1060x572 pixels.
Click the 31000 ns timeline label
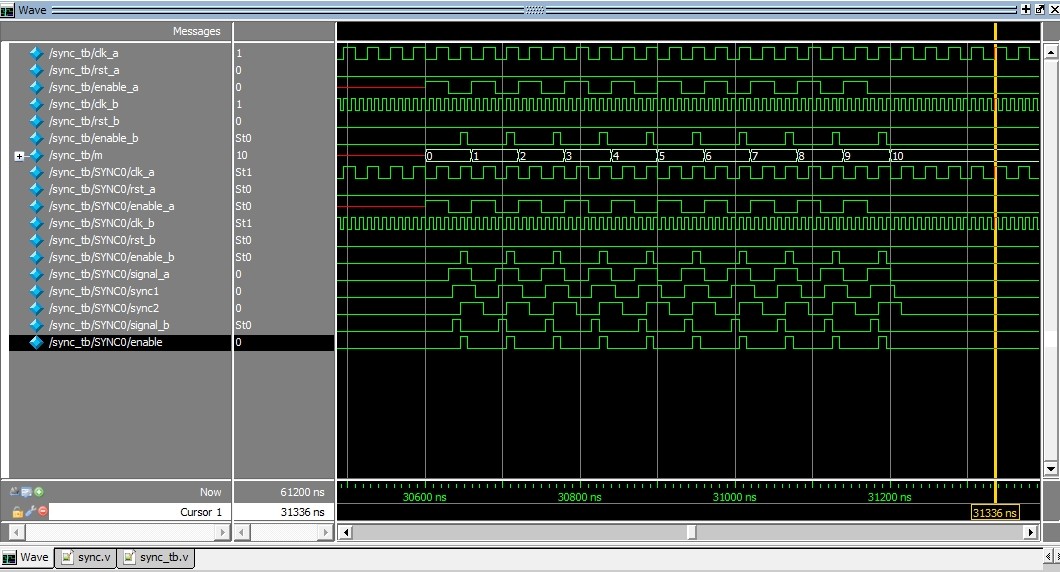(734, 497)
